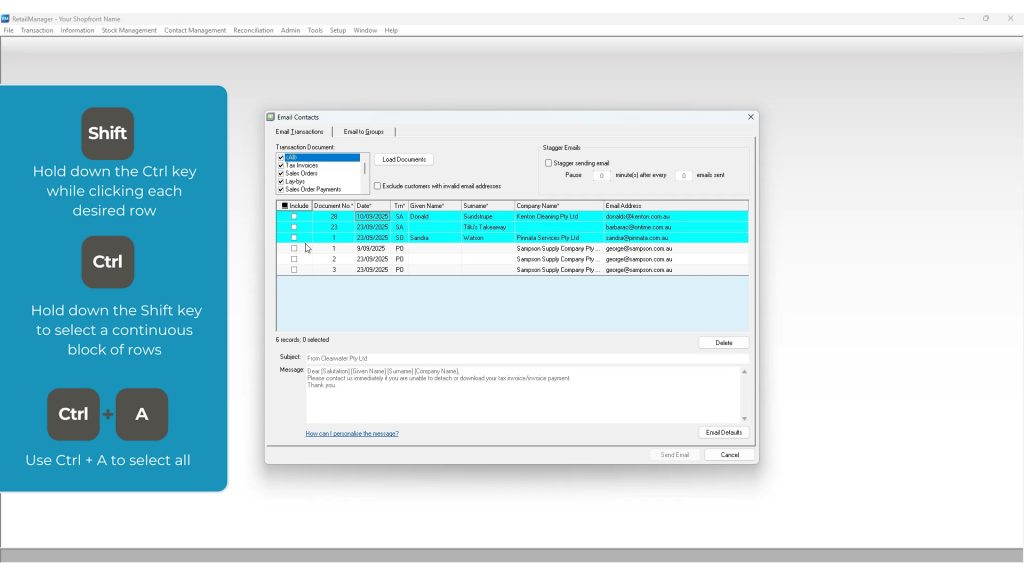Enable Exclude customers with invalid email addresses
The height and width of the screenshot is (576, 1024).
(377, 186)
